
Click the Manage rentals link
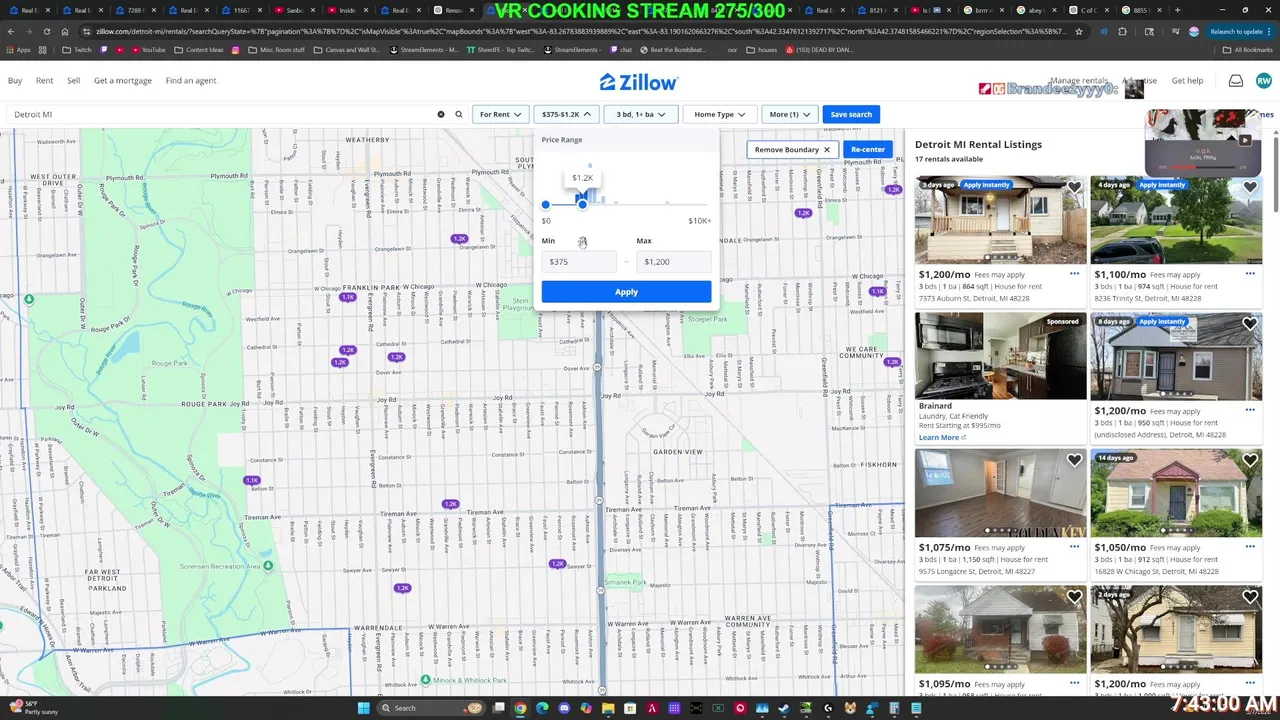coord(1079,81)
